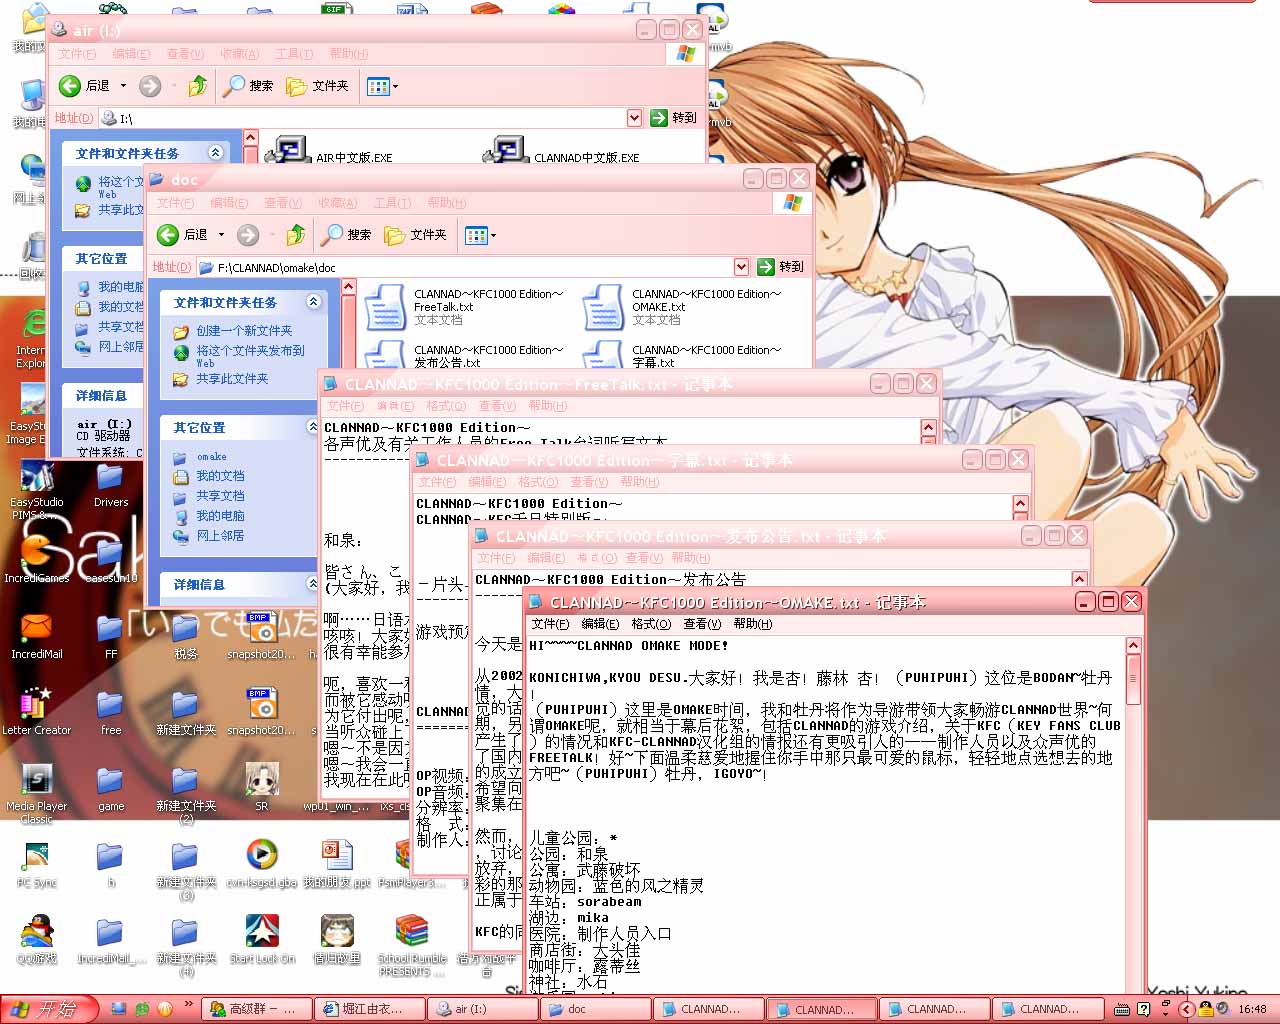Open the 编辑(E) menu in the OMAKE Notepad
This screenshot has width=1280, height=1024.
(600, 624)
